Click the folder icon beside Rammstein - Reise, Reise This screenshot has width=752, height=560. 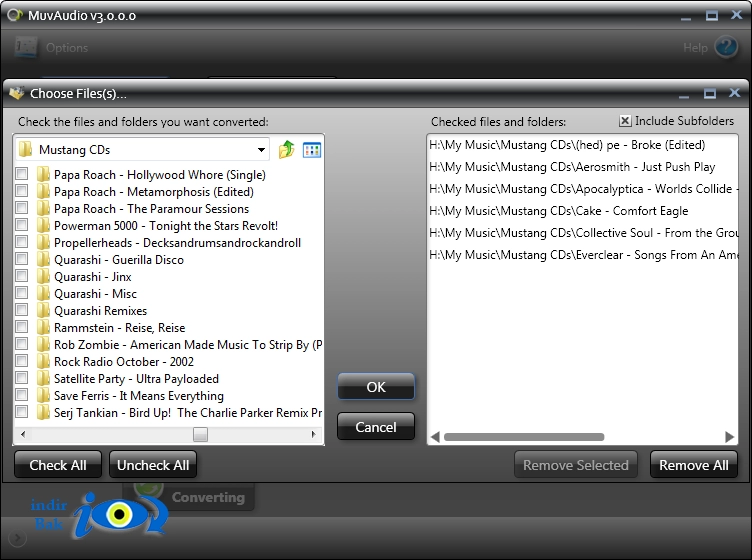click(x=43, y=327)
